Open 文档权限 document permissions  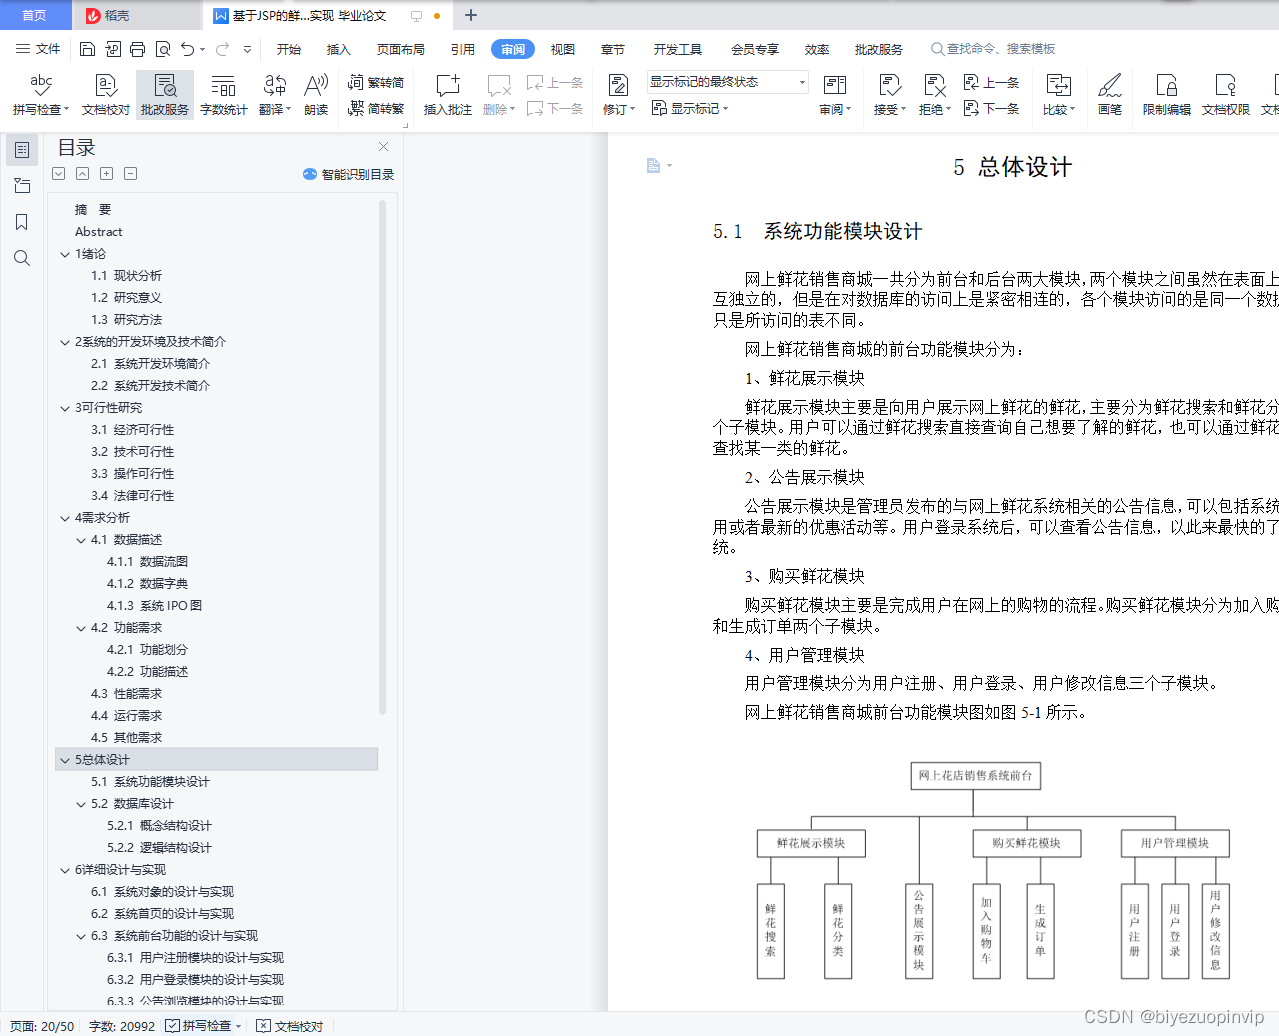point(1226,94)
